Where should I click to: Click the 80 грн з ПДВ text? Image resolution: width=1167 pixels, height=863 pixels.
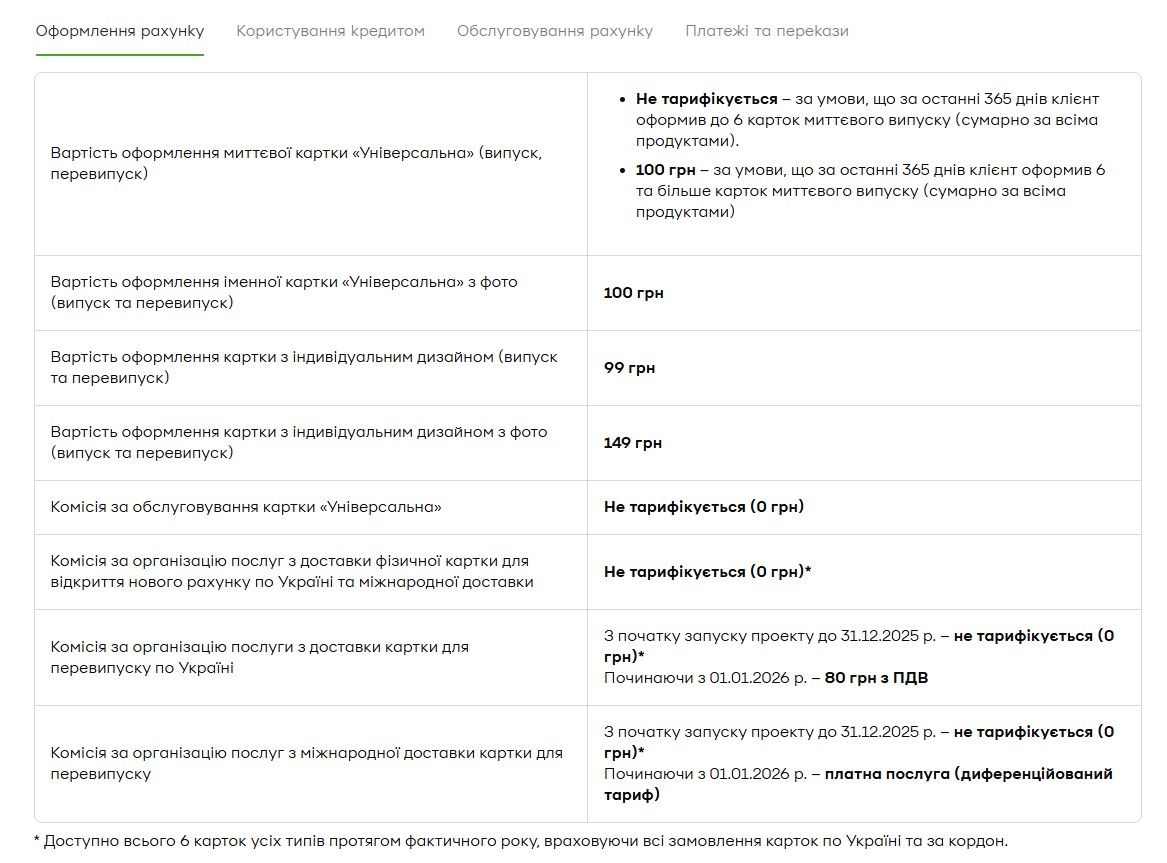pos(876,678)
